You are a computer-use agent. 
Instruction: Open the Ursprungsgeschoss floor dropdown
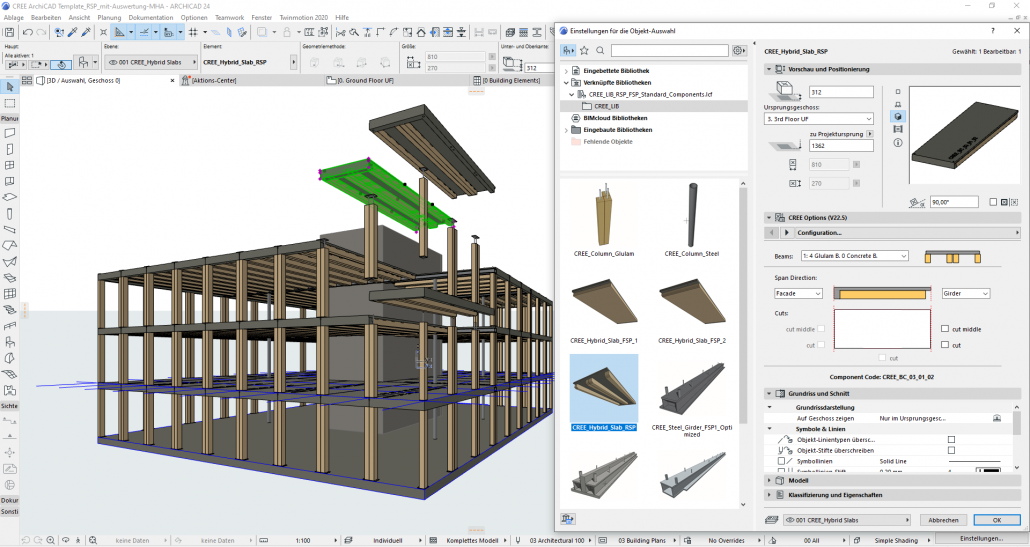(818, 118)
